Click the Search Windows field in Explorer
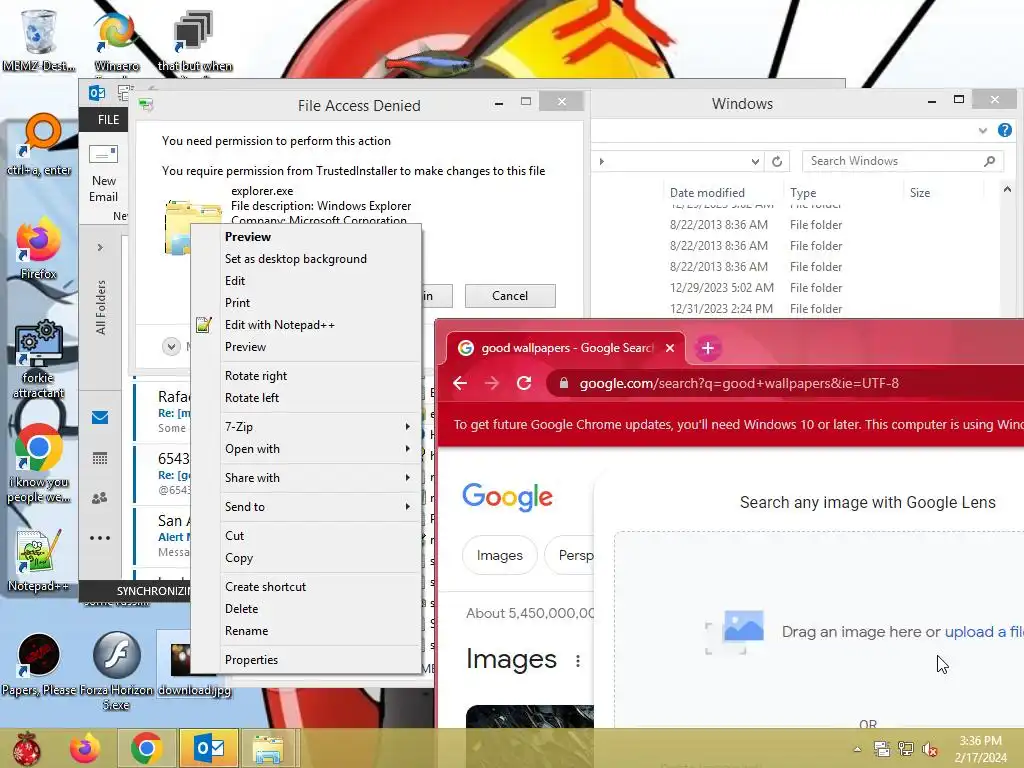Screen dimensions: 1024x768 (x=903, y=161)
